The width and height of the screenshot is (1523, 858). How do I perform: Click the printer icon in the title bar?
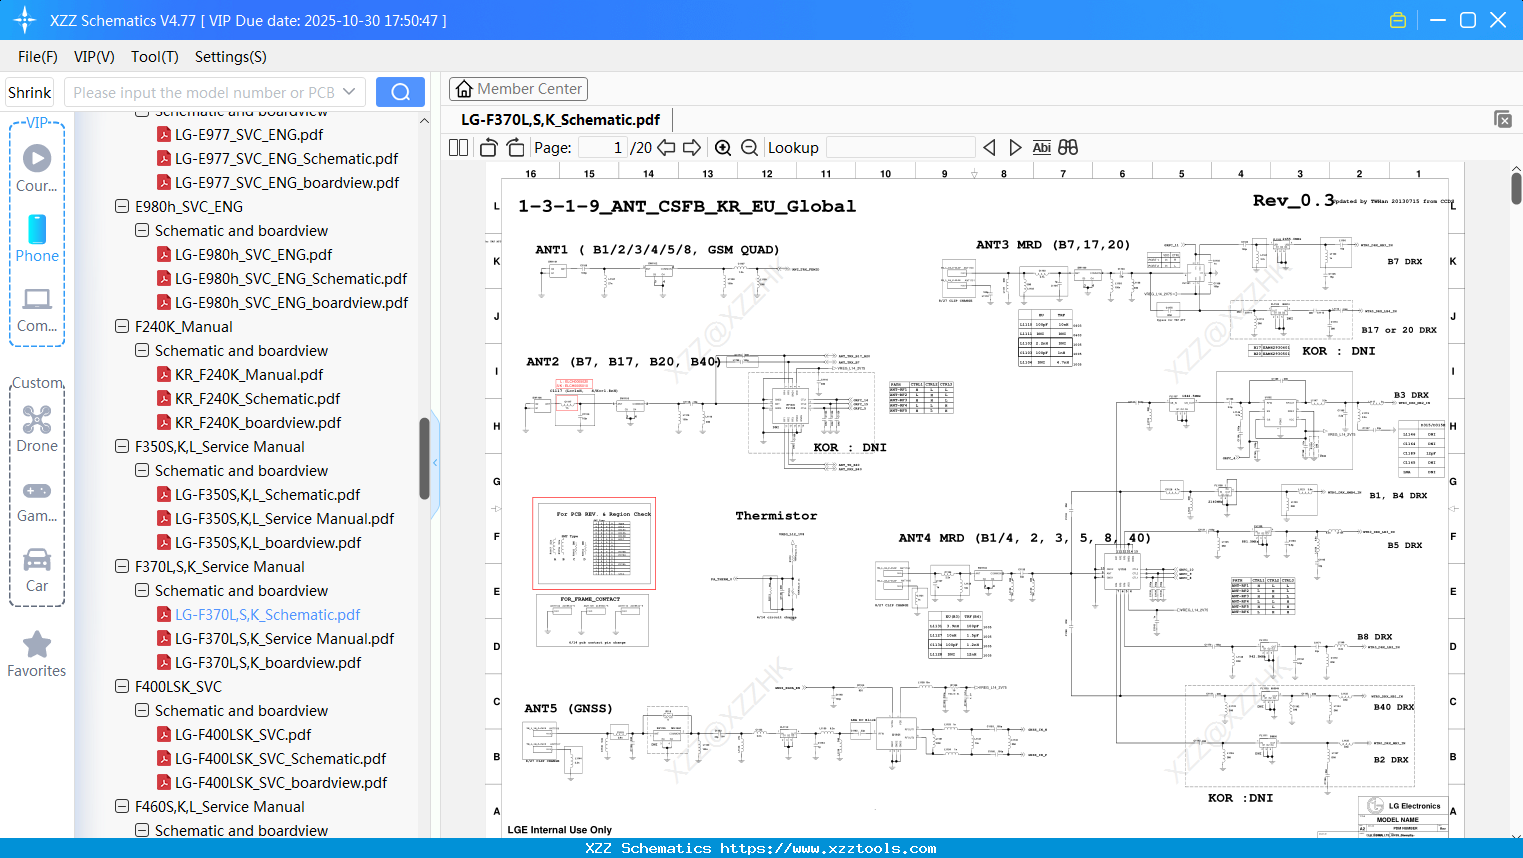click(1397, 19)
